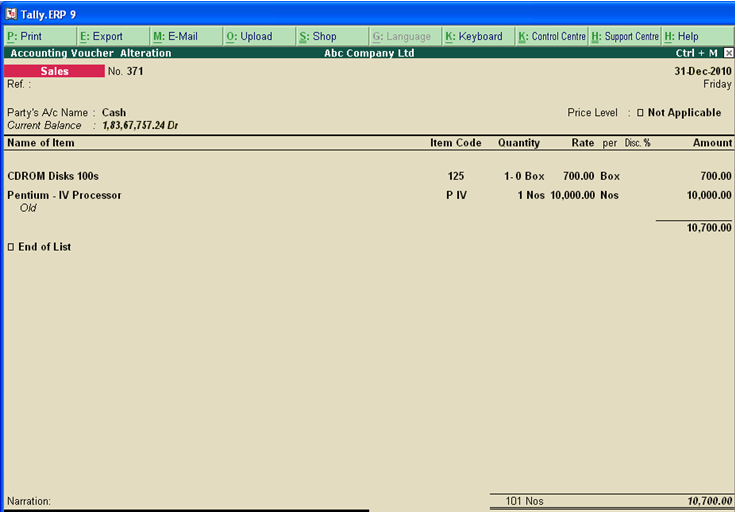
Task: Open the Shop button
Action: point(332,36)
